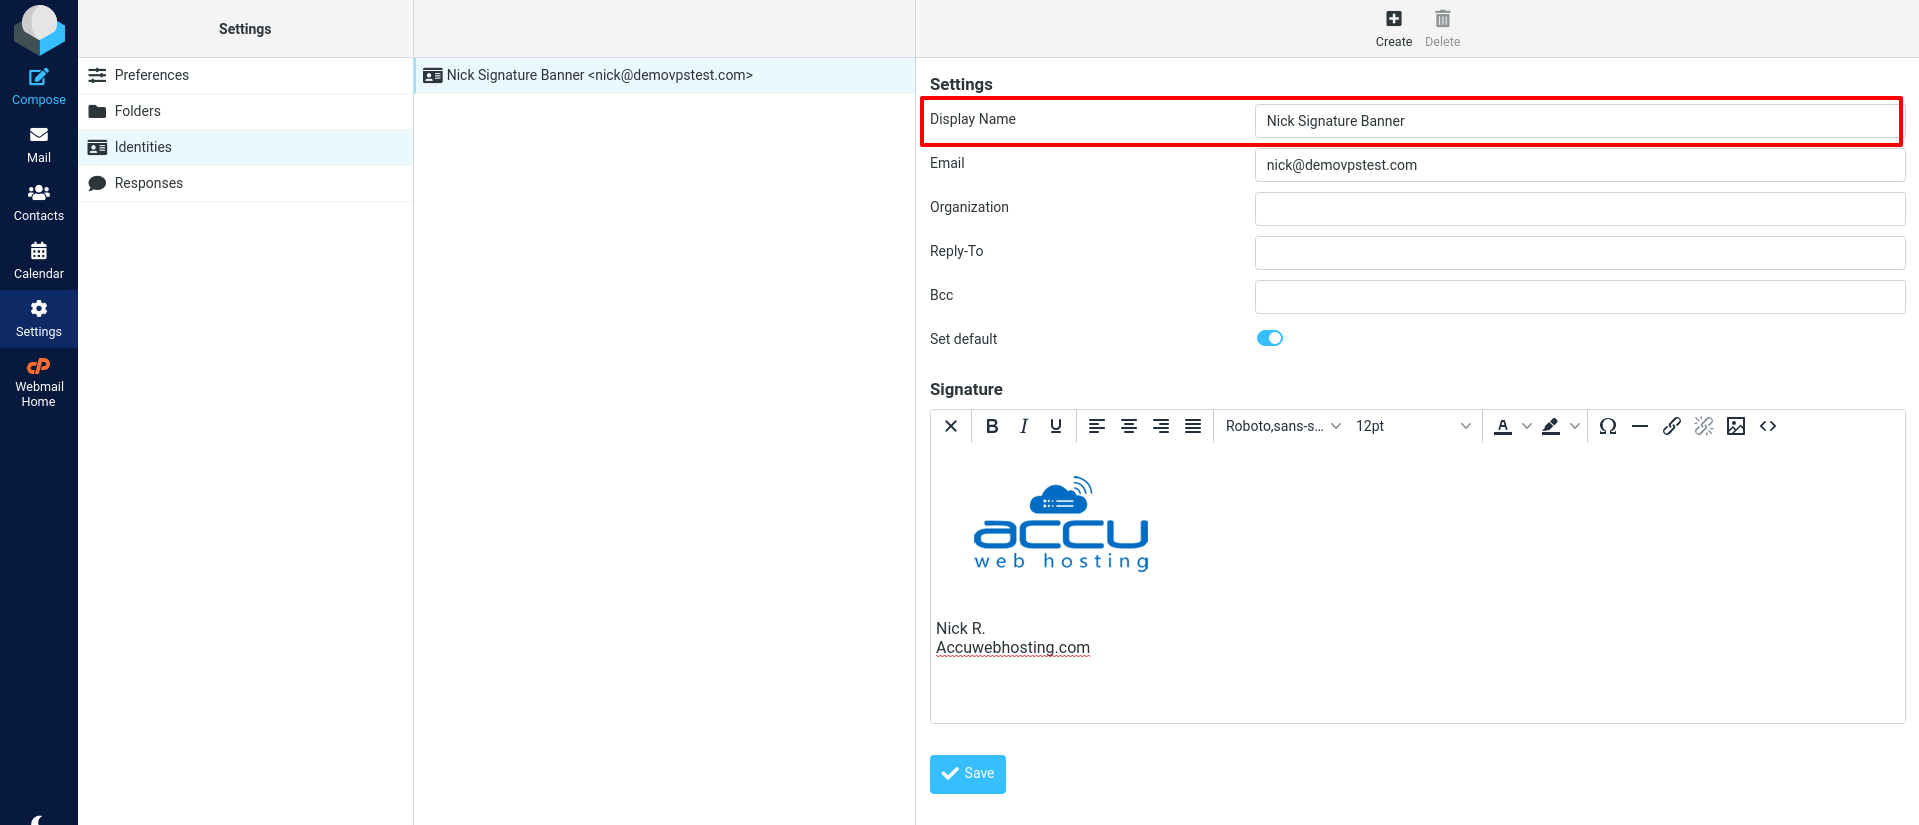Insert a link in the signature

(1672, 426)
